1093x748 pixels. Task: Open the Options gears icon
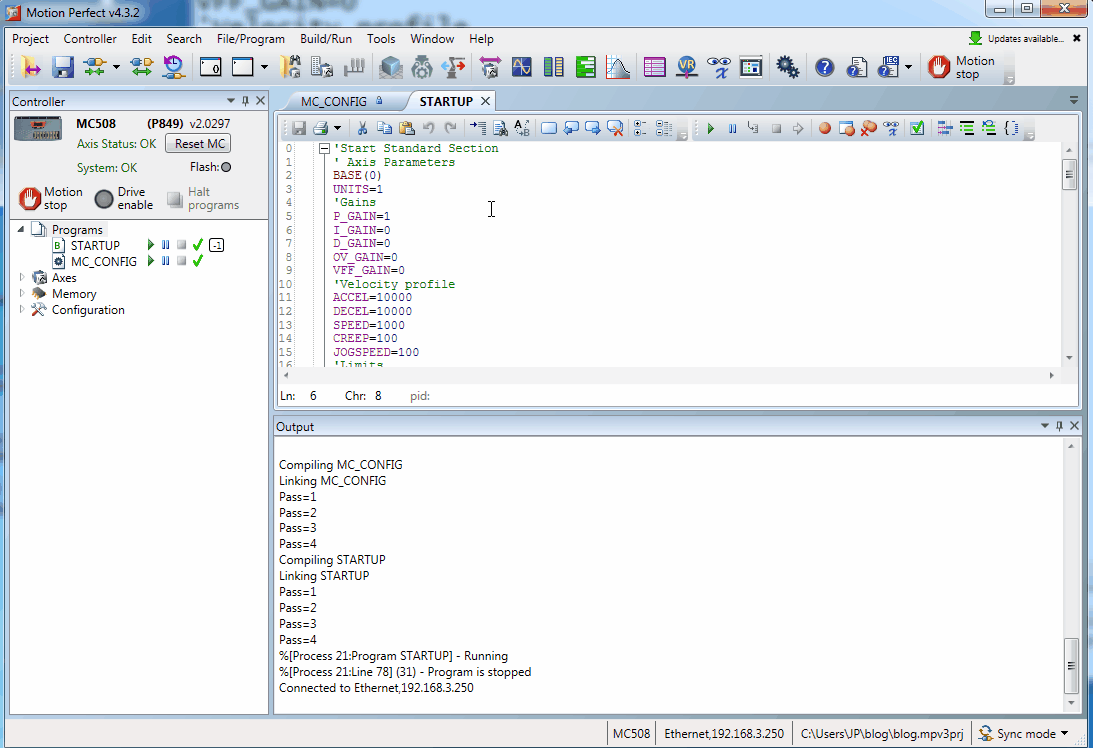(x=788, y=67)
